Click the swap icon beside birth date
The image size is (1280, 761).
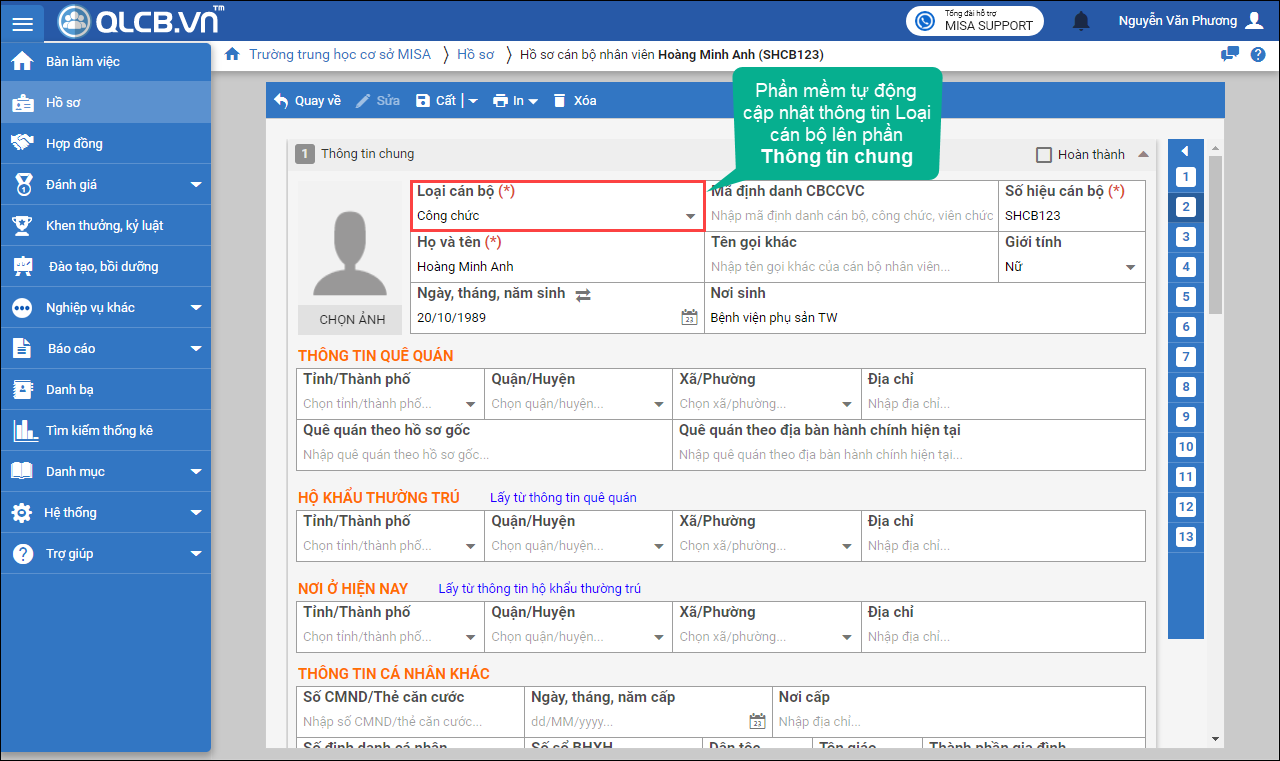pyautogui.click(x=583, y=294)
